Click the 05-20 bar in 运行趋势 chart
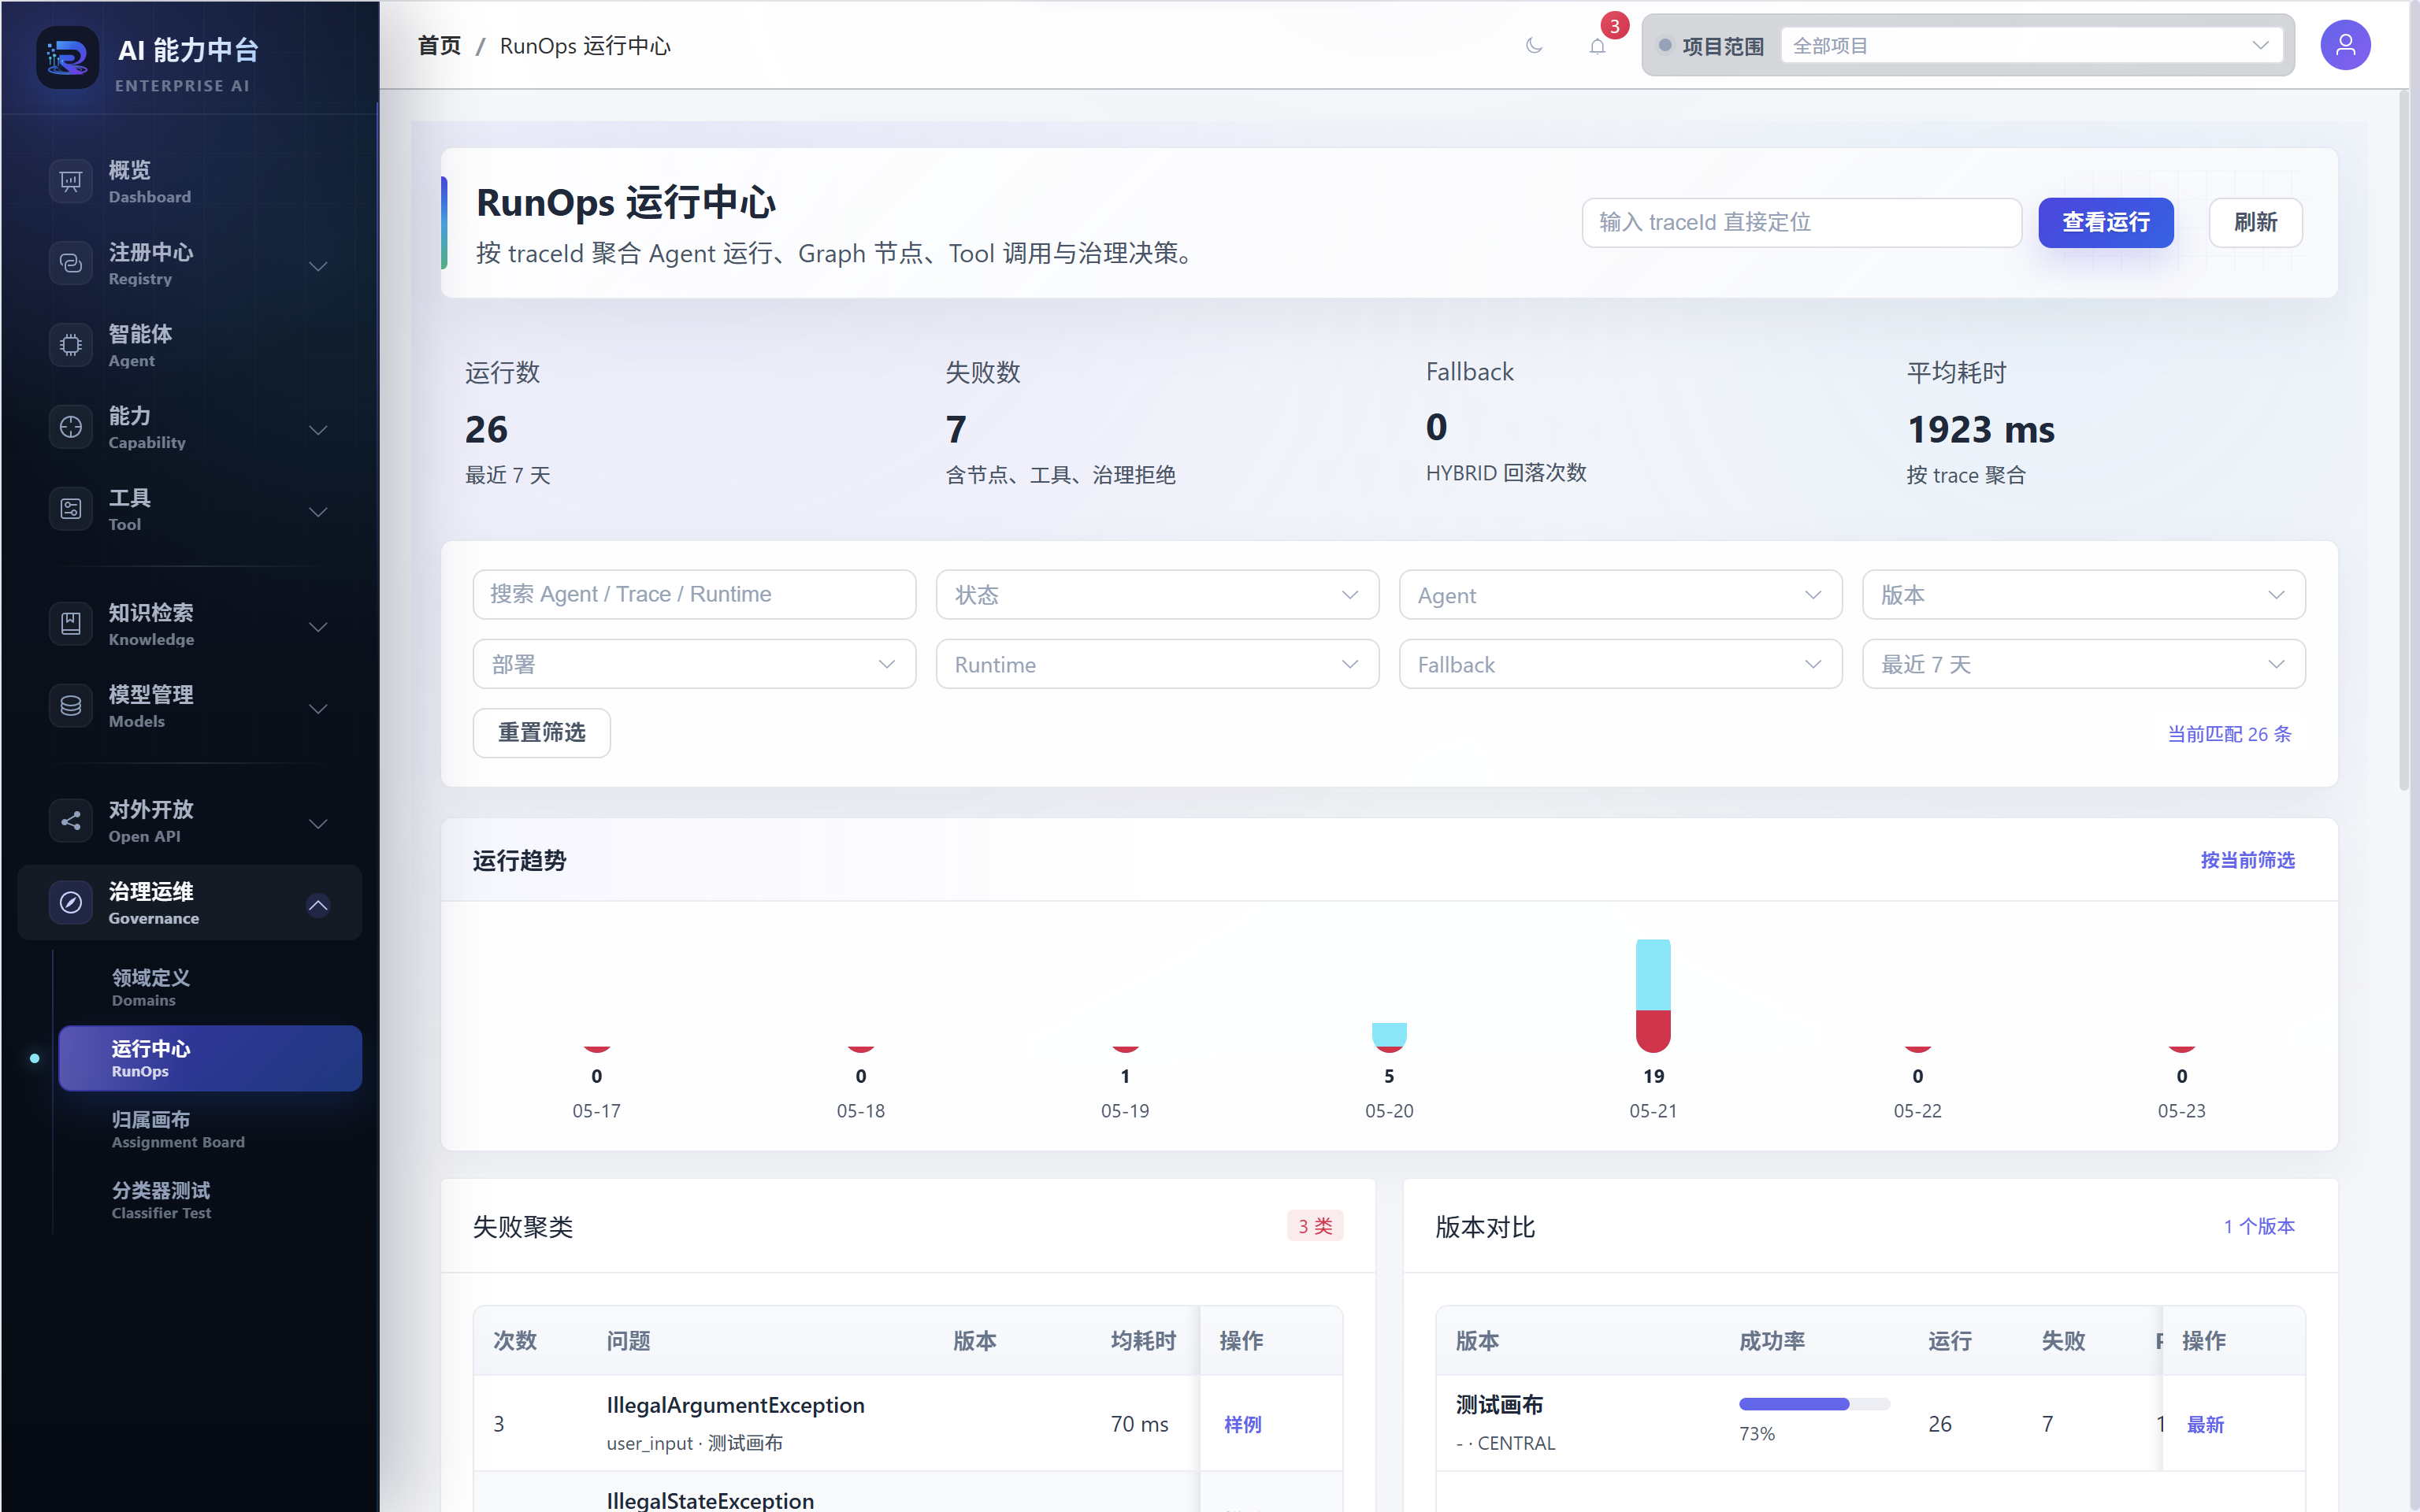 point(1389,1038)
